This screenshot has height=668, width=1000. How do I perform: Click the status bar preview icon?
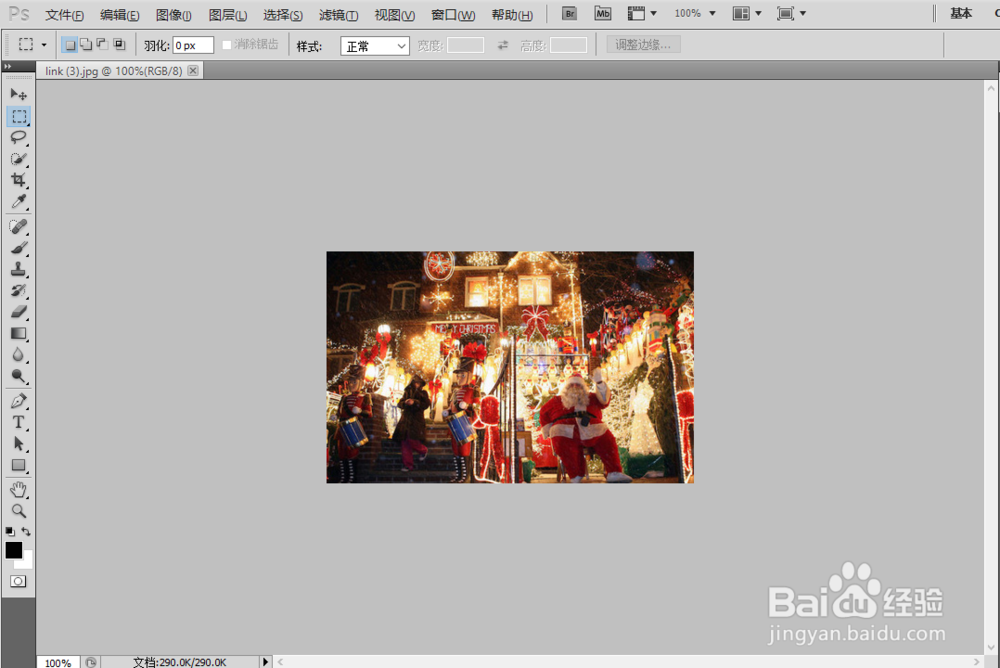[x=91, y=662]
